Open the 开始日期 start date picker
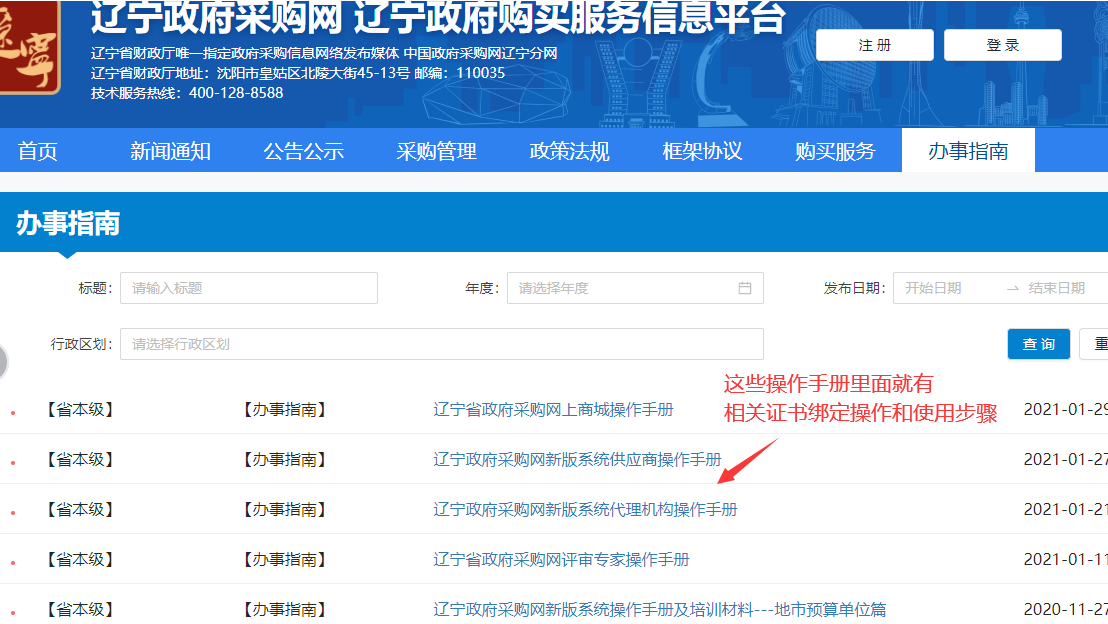 coord(945,288)
